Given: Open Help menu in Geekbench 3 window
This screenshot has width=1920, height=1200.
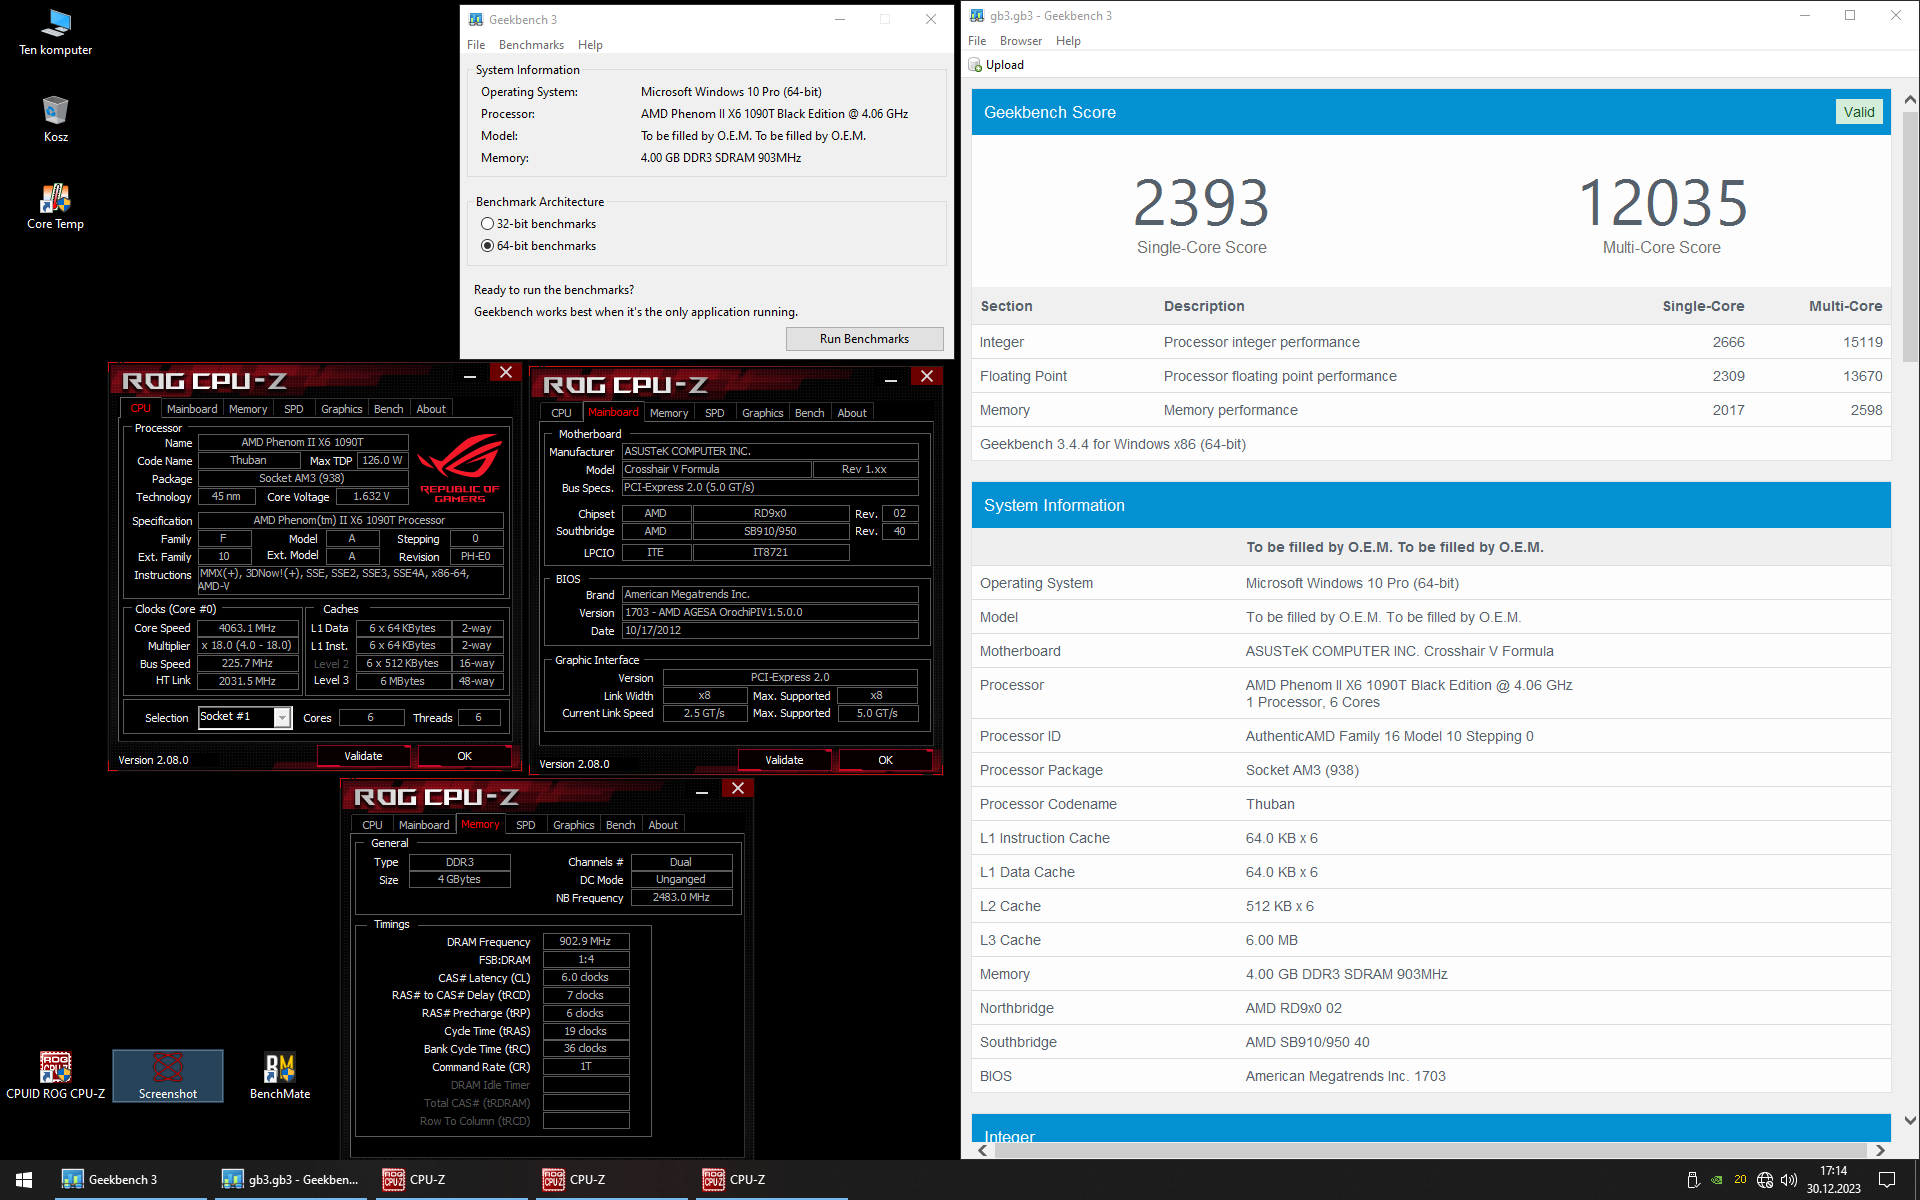Looking at the screenshot, I should pos(590,45).
